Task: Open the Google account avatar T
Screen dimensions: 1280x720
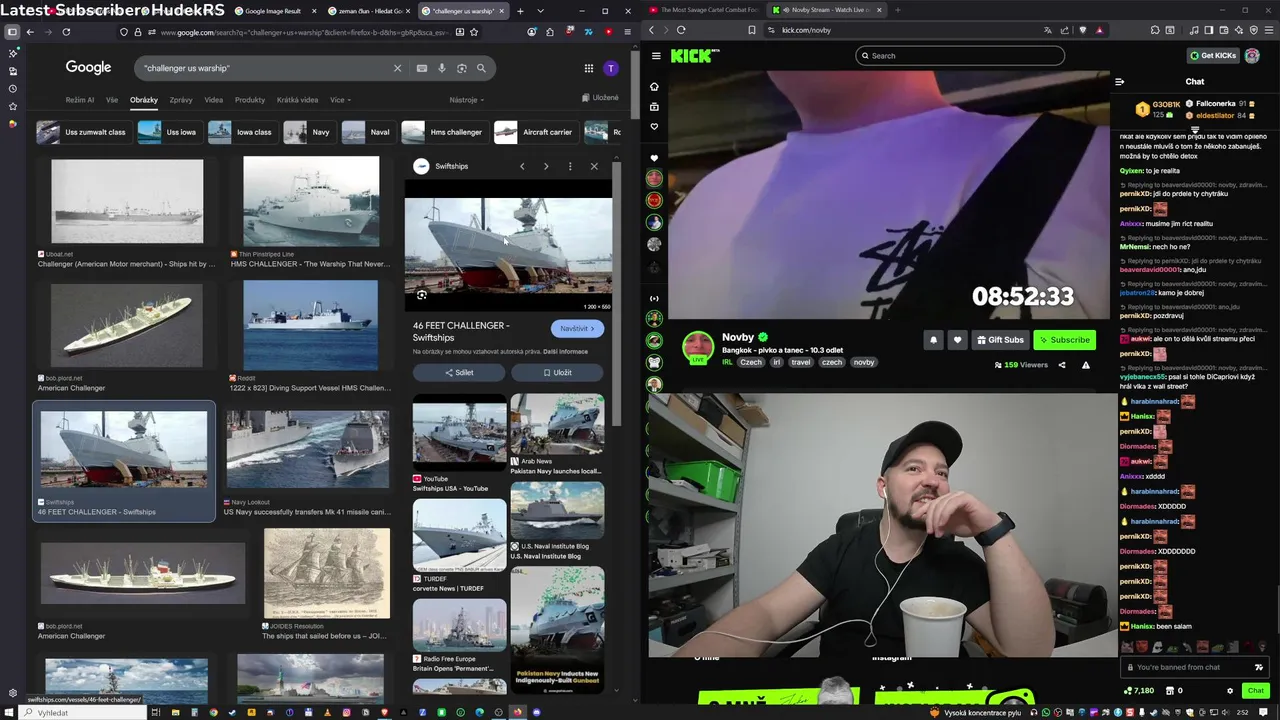Action: (611, 68)
